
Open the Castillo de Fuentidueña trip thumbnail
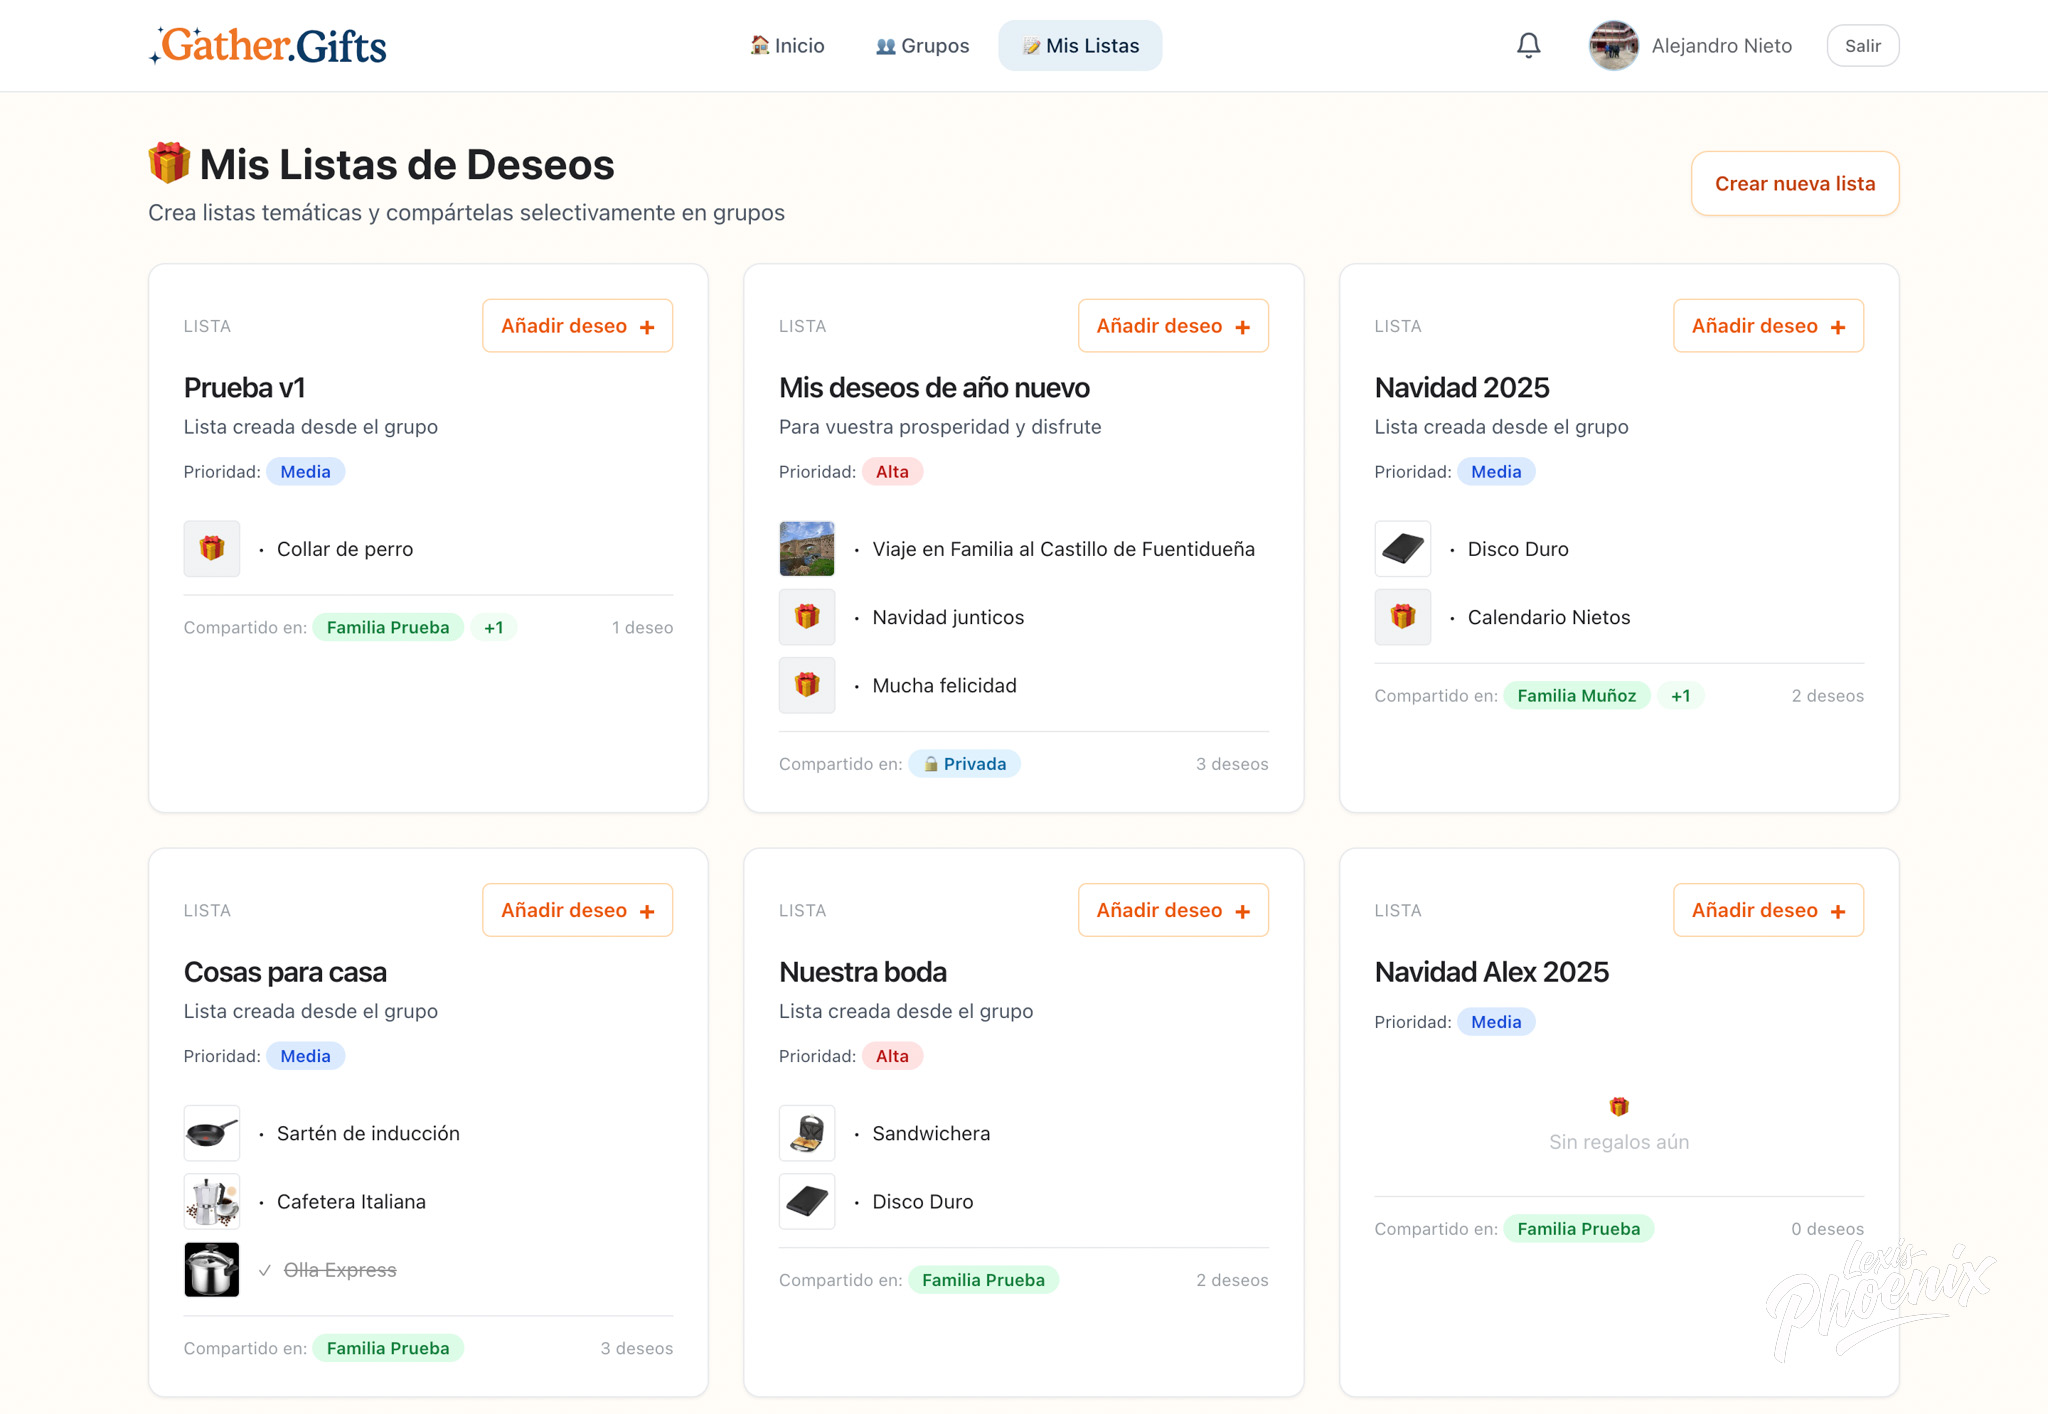(x=806, y=548)
